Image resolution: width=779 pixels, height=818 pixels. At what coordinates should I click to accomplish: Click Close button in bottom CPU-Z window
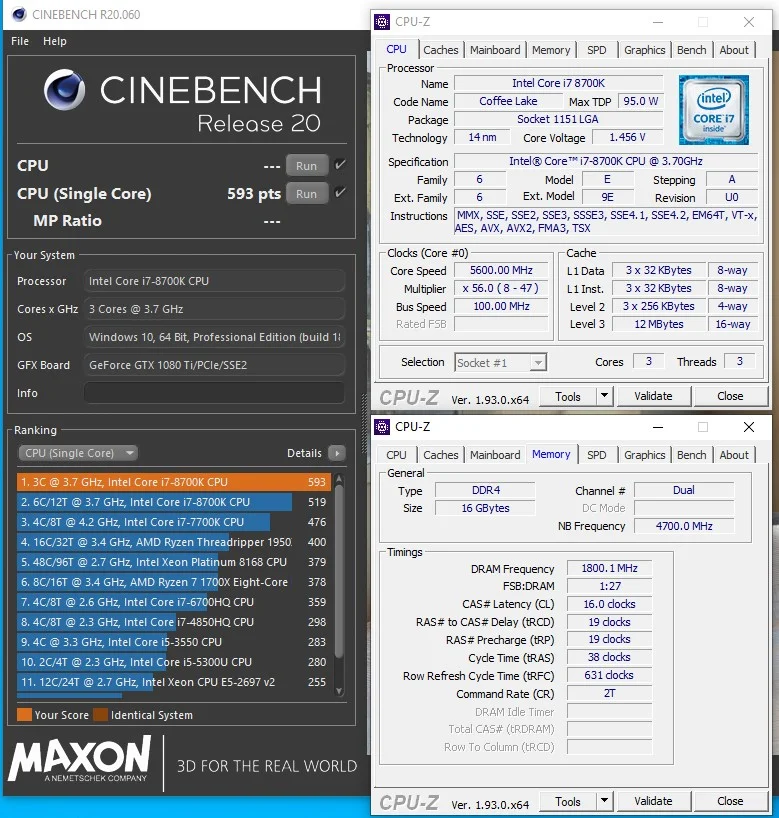[x=730, y=801]
